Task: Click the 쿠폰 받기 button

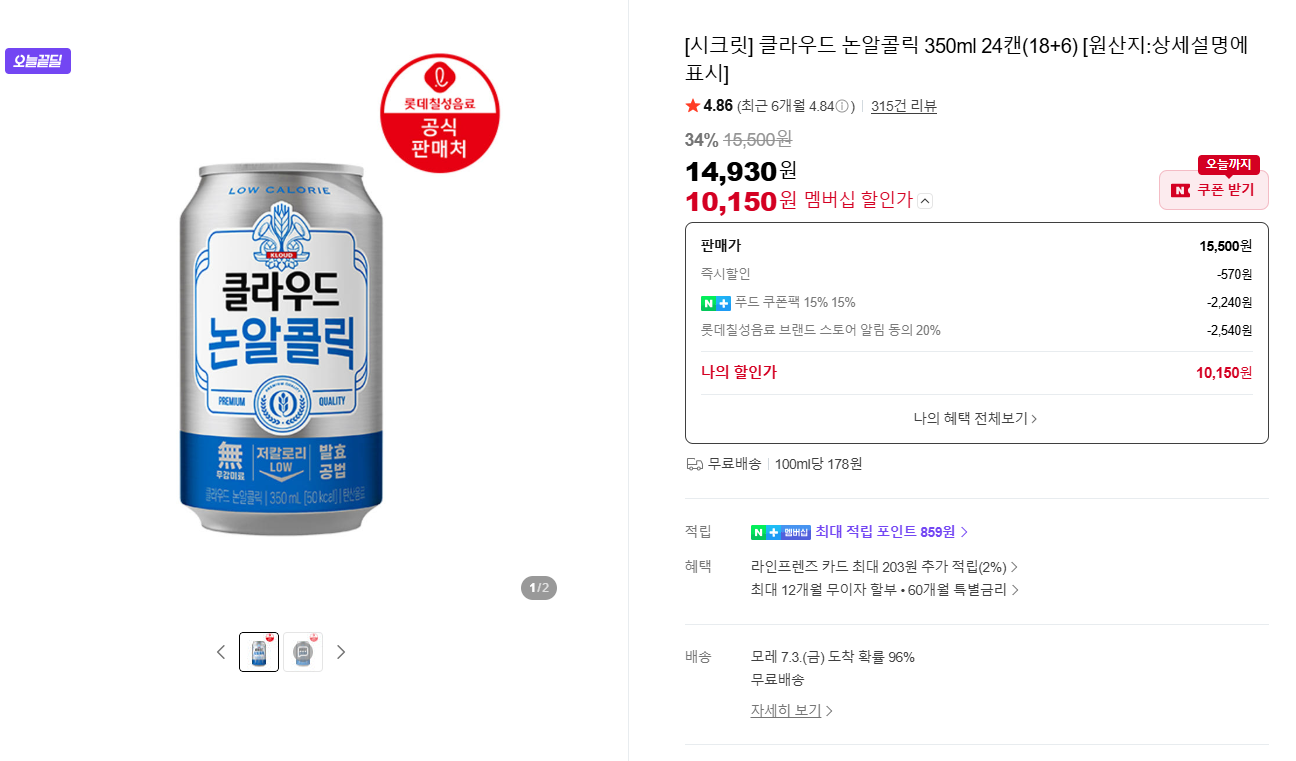Action: tap(1214, 190)
